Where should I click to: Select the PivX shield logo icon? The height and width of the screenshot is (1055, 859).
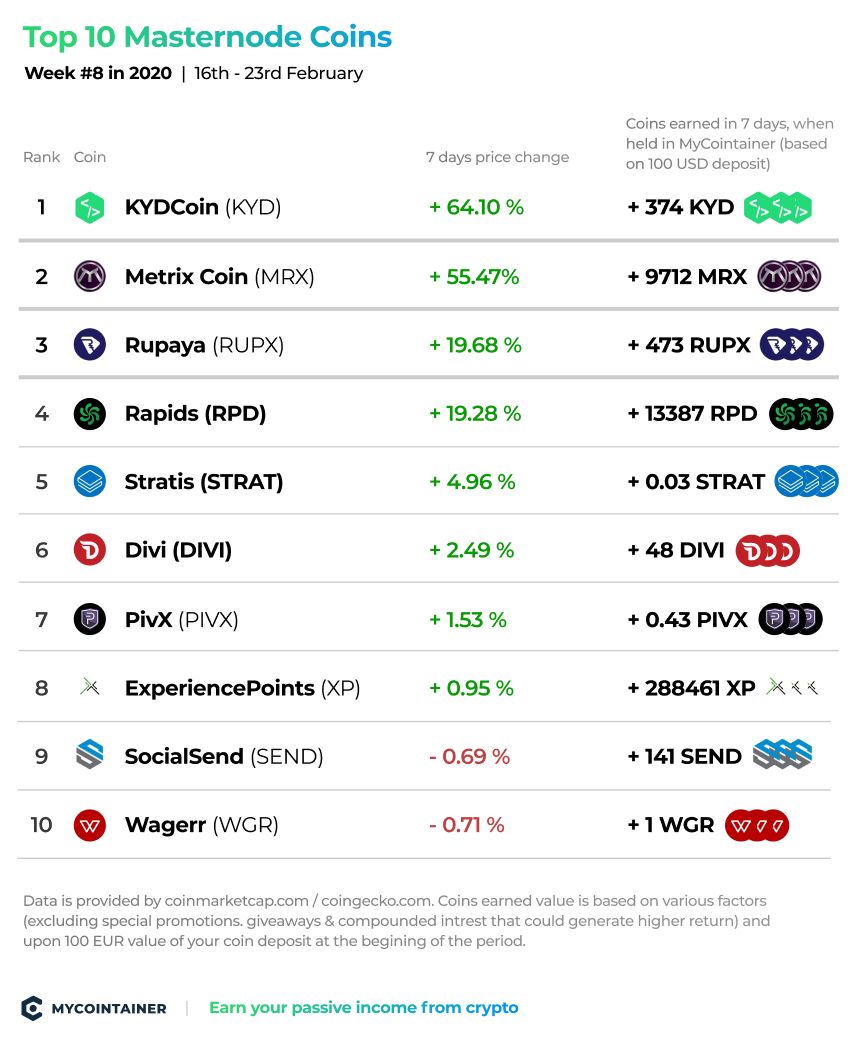pyautogui.click(x=89, y=619)
